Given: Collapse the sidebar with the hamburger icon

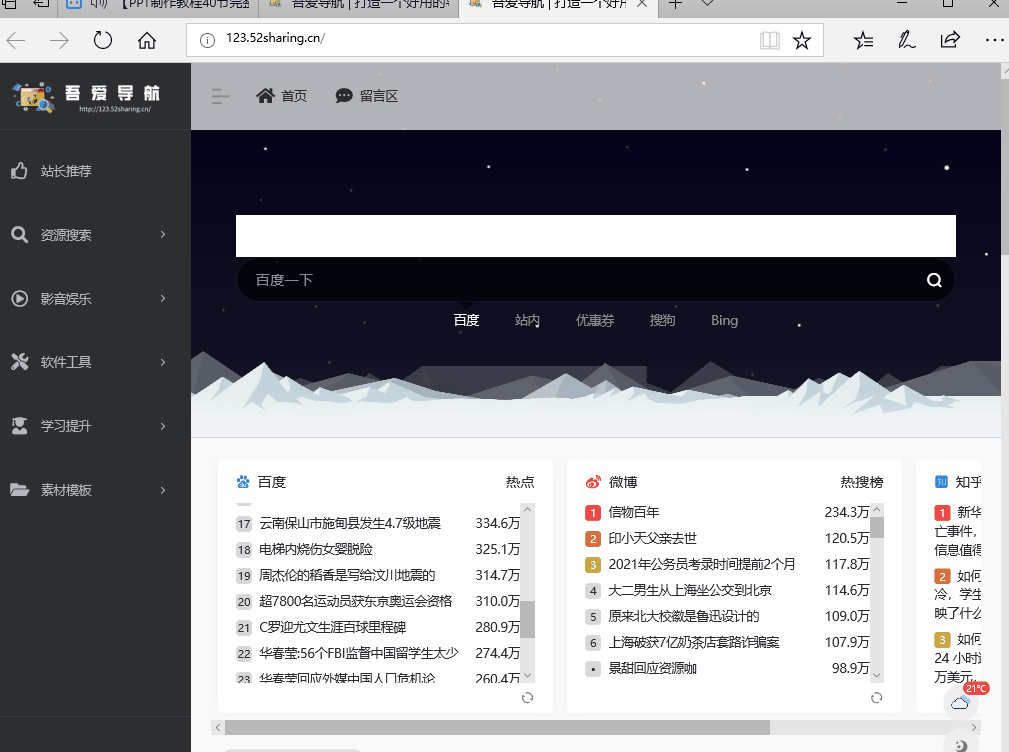Looking at the screenshot, I should click(219, 96).
